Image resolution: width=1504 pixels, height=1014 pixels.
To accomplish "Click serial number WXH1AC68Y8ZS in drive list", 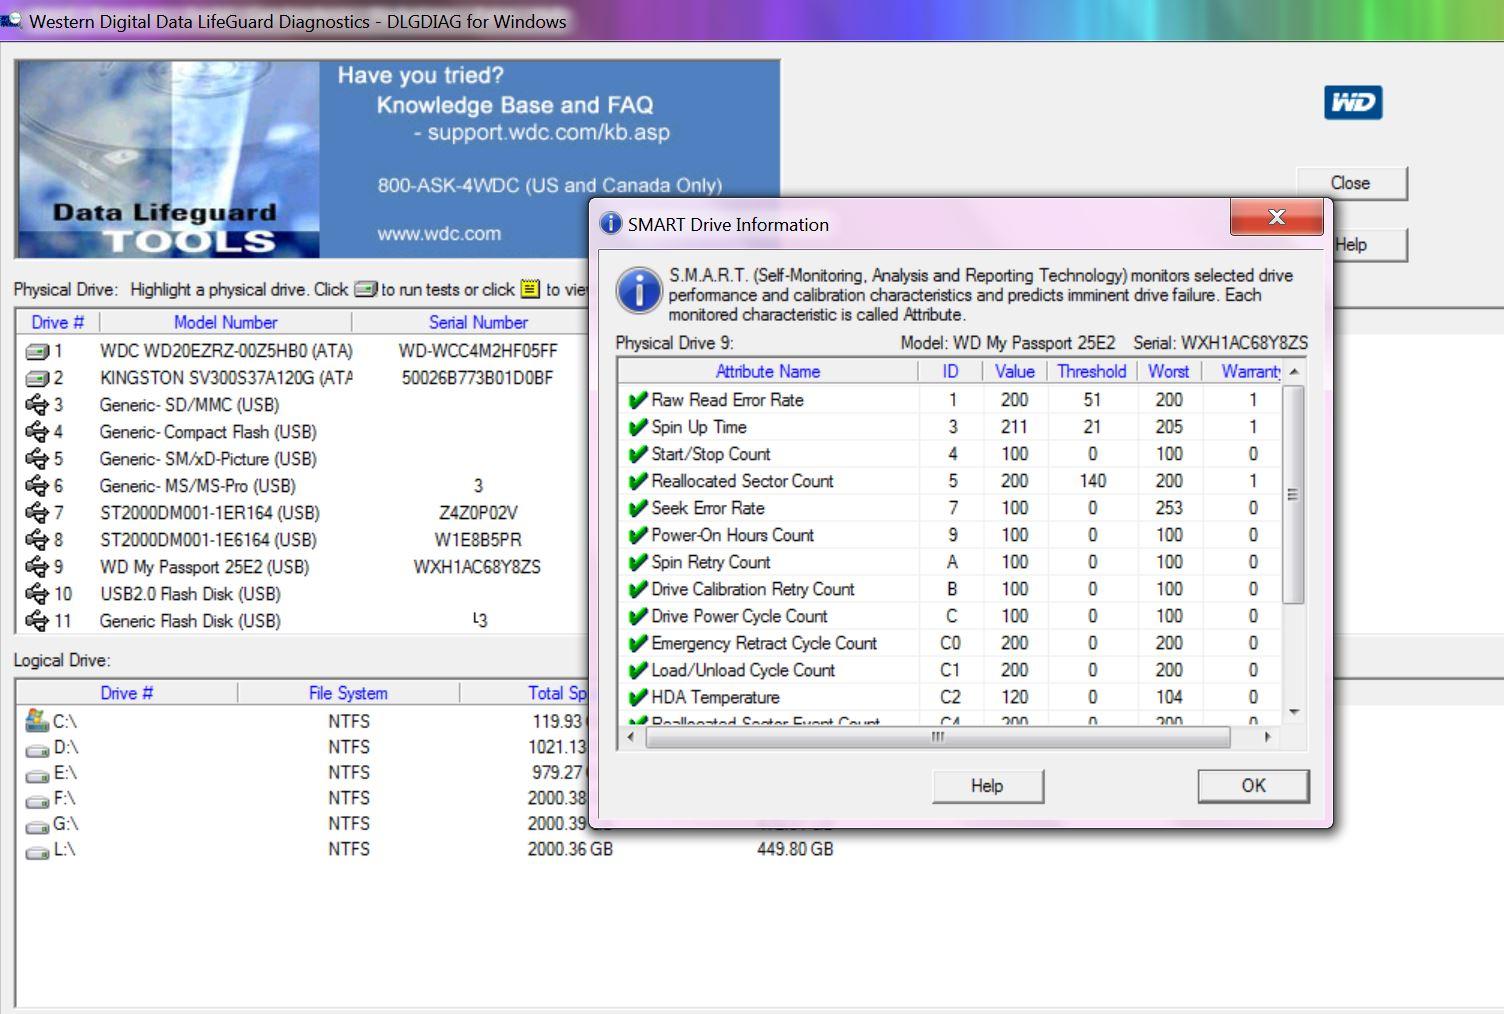I will (x=477, y=567).
